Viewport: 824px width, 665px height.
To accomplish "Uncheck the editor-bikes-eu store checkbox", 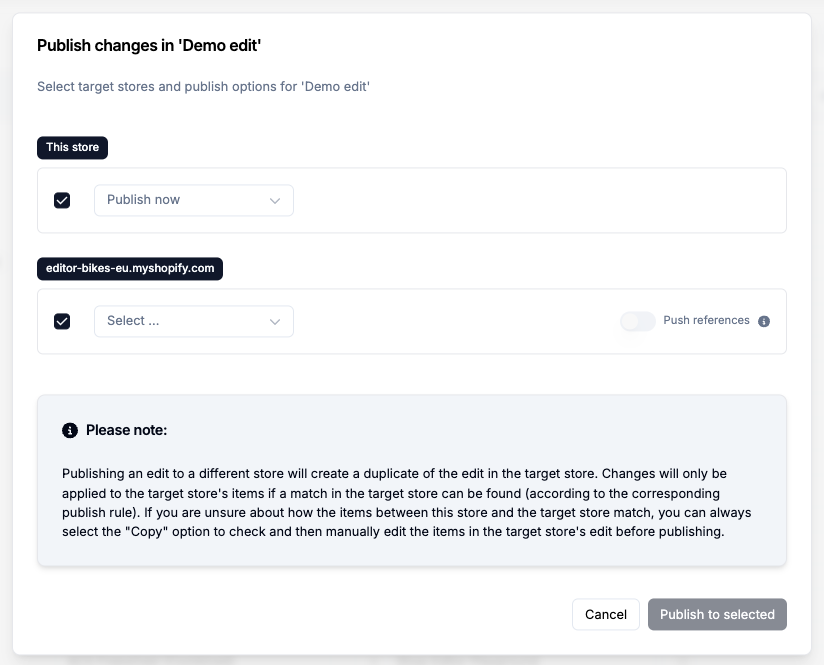I will point(62,321).
